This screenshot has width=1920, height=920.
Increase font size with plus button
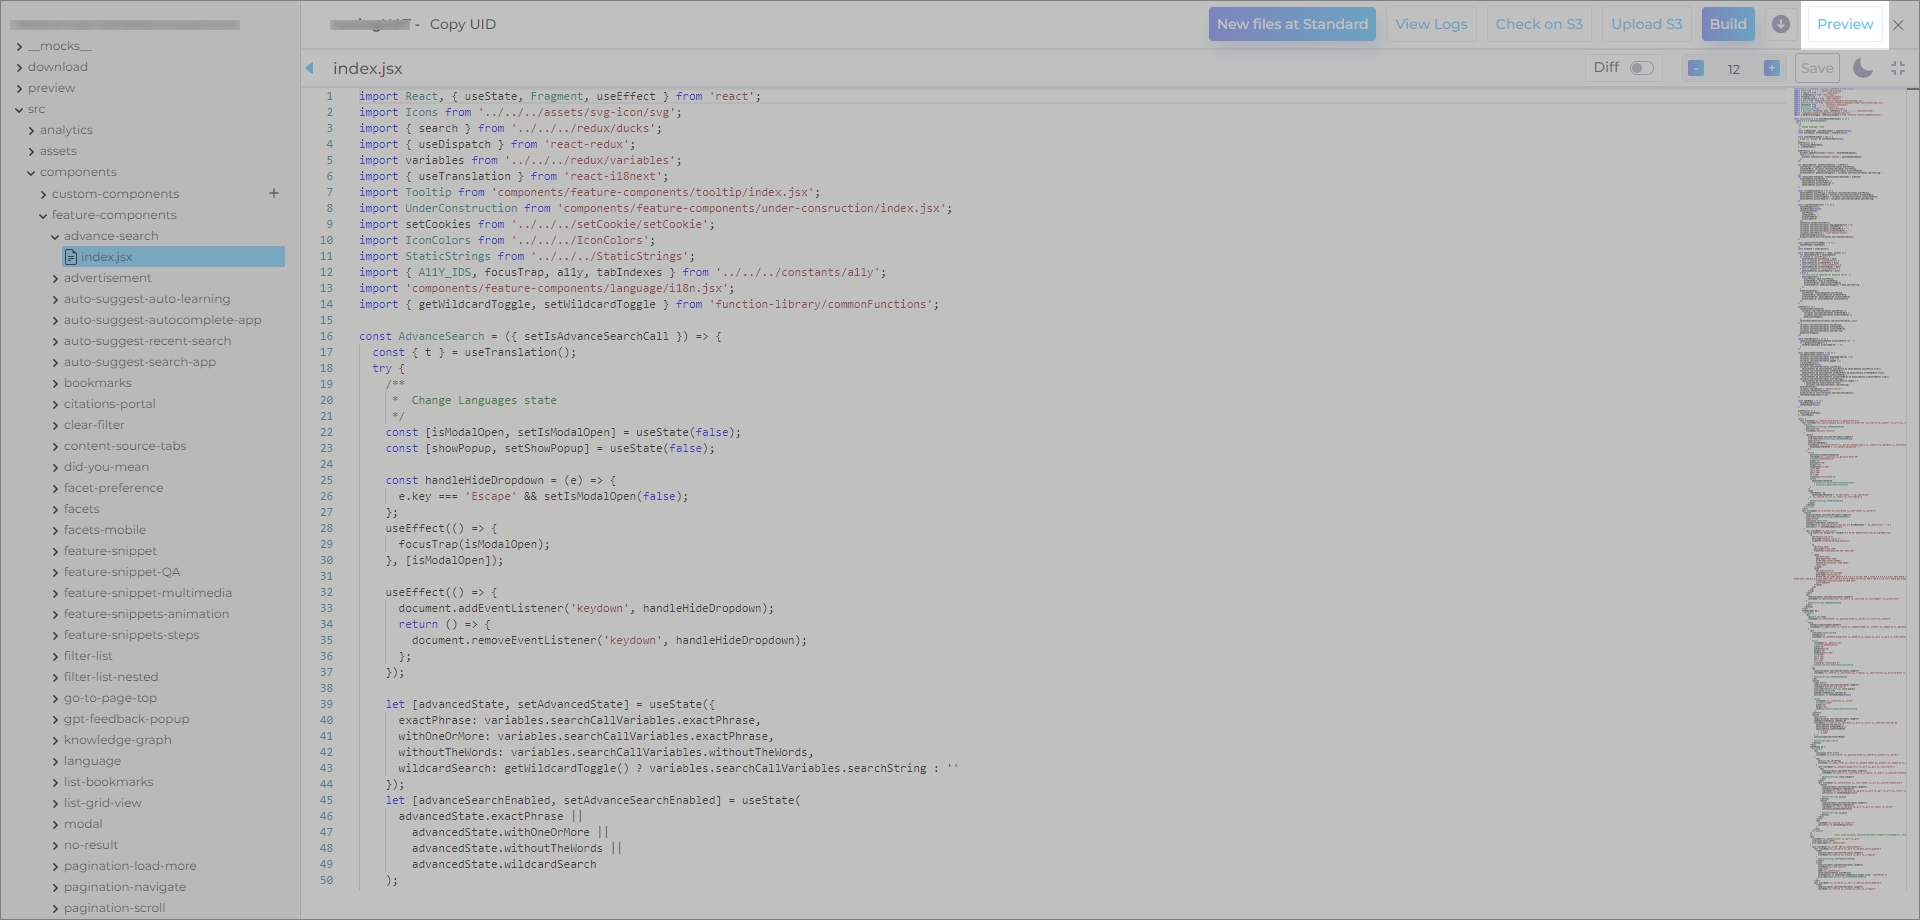pyautogui.click(x=1771, y=68)
